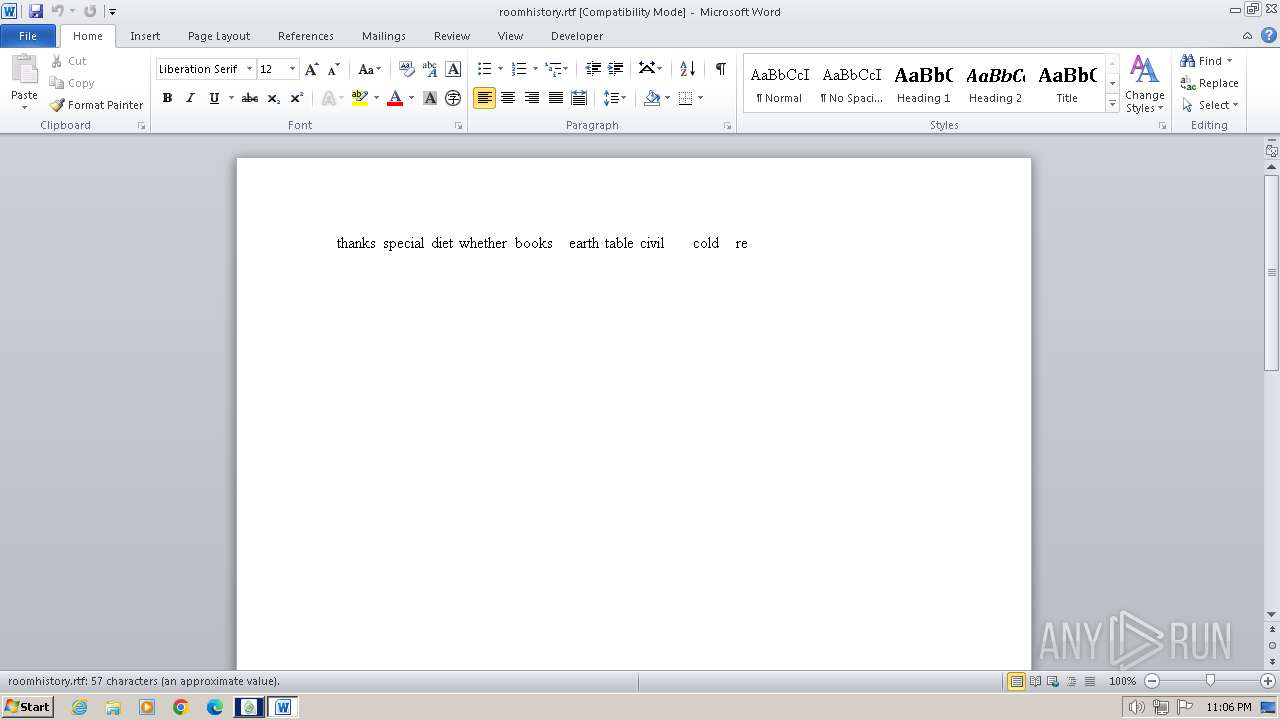The width and height of the screenshot is (1280, 720).
Task: Click the Character Border icon
Action: tap(453, 69)
